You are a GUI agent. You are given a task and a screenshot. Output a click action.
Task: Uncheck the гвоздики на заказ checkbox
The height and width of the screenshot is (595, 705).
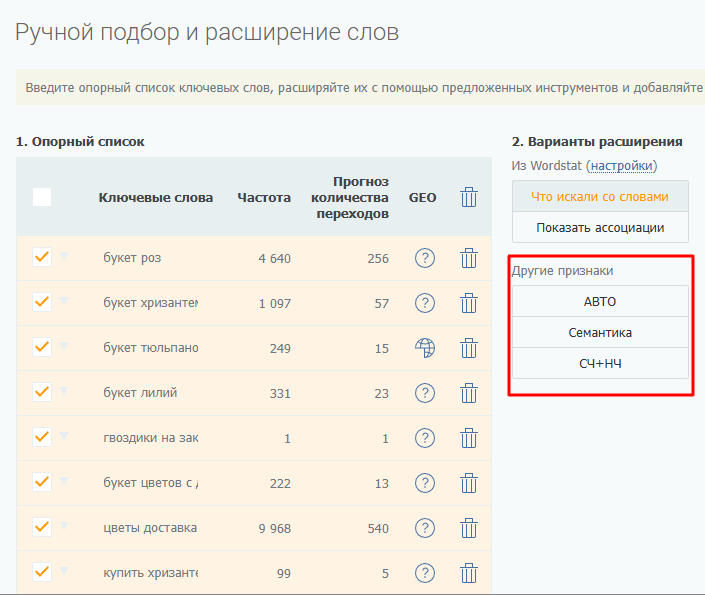42,437
